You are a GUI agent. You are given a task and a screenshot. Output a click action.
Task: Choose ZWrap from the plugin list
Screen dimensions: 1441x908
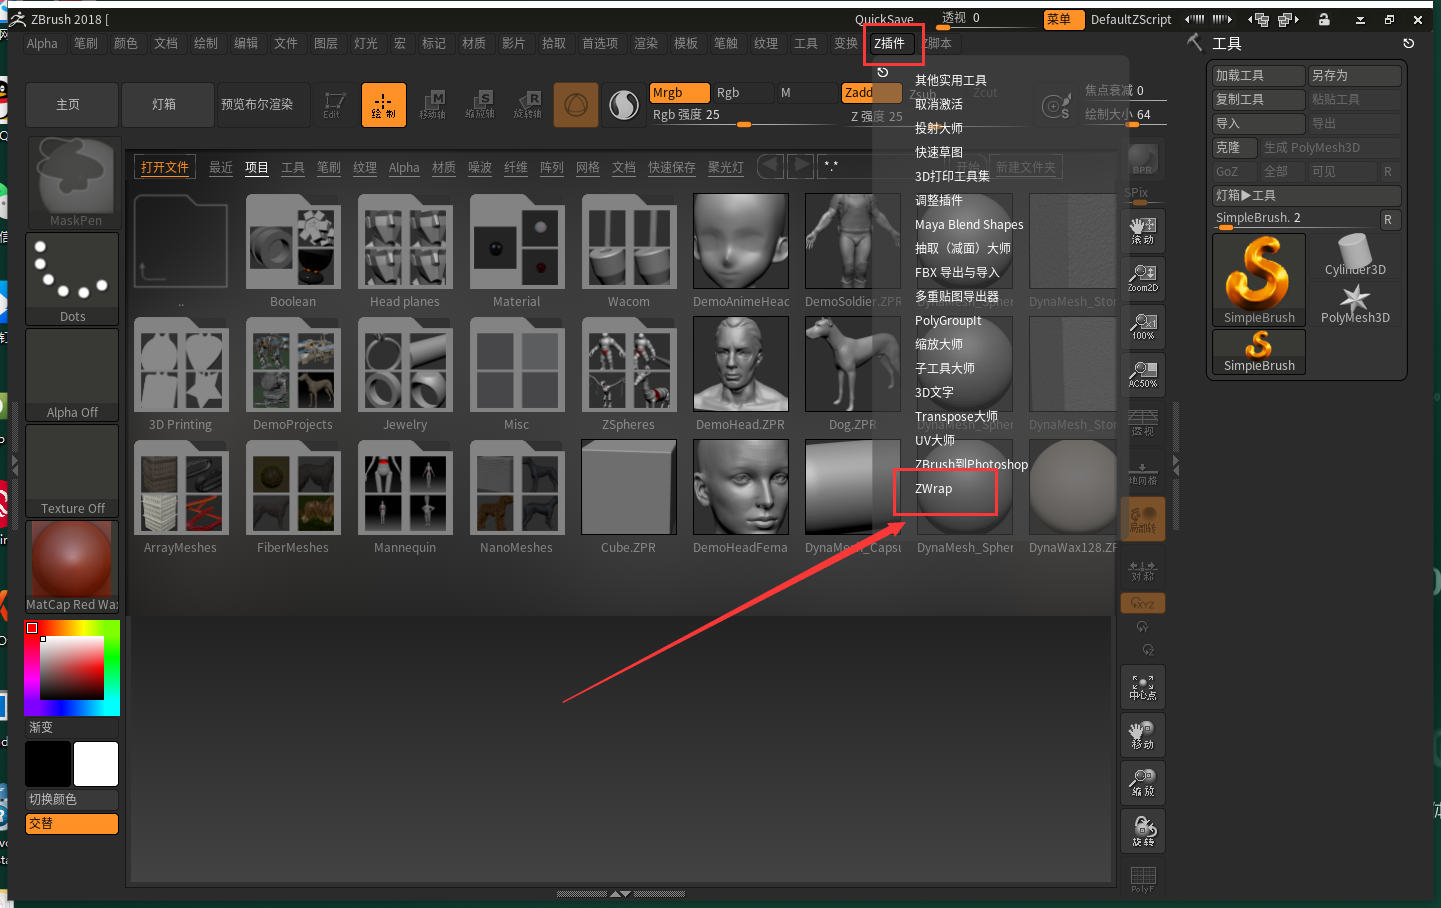tap(934, 488)
